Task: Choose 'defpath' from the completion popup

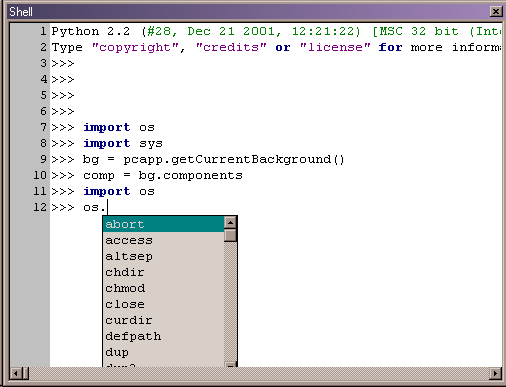Action: pyautogui.click(x=164, y=336)
